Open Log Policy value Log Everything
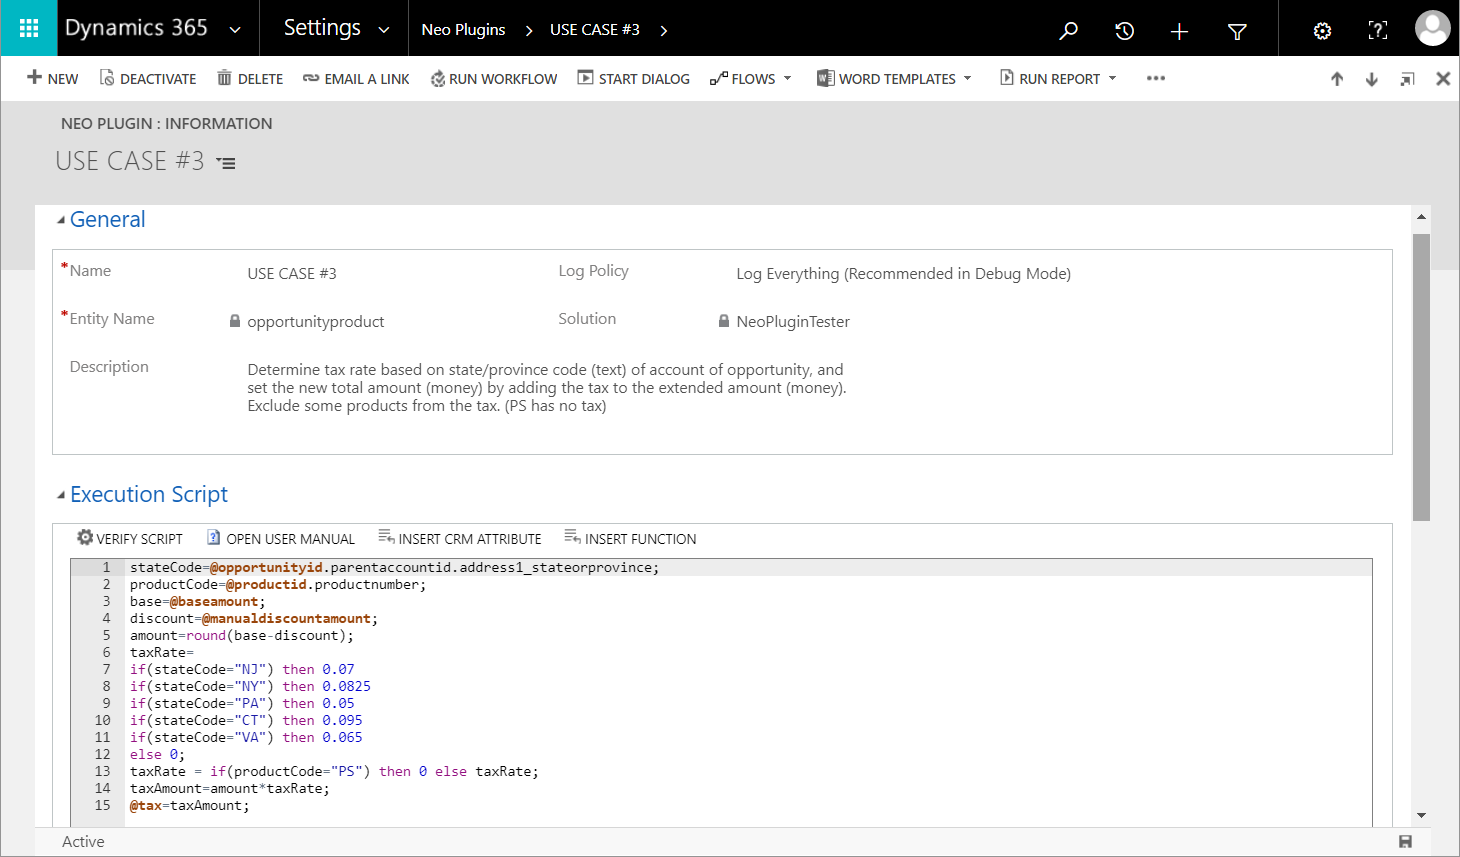Image resolution: width=1460 pixels, height=857 pixels. coord(903,274)
